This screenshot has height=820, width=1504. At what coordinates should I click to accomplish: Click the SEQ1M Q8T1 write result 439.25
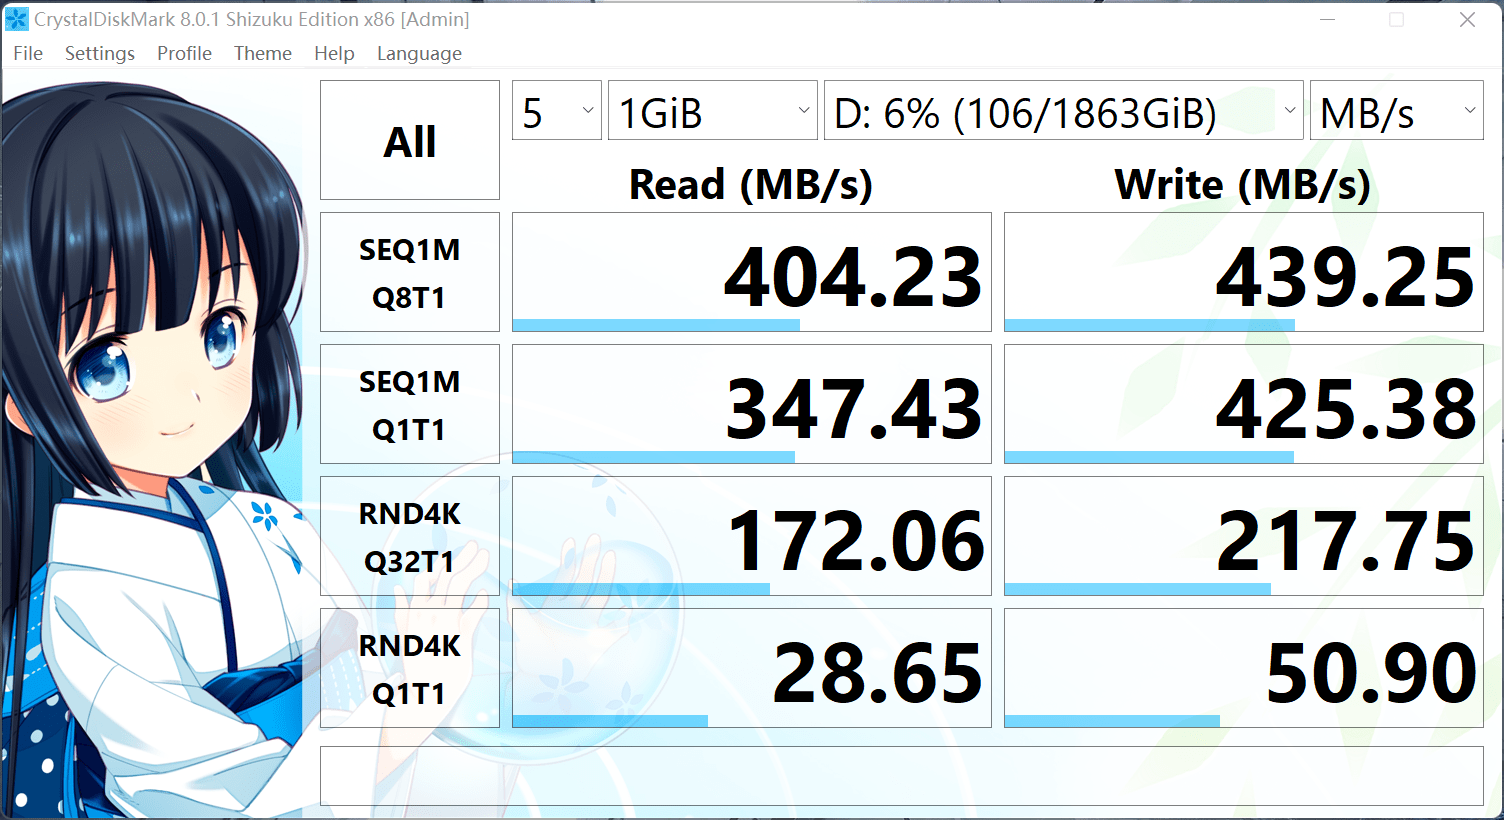[1244, 272]
